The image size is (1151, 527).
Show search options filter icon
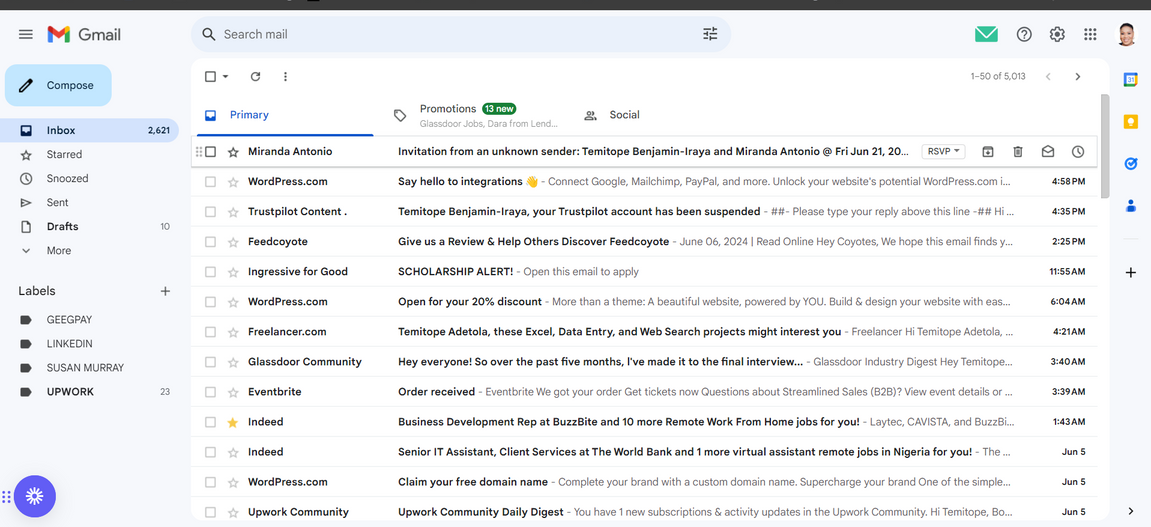point(710,34)
